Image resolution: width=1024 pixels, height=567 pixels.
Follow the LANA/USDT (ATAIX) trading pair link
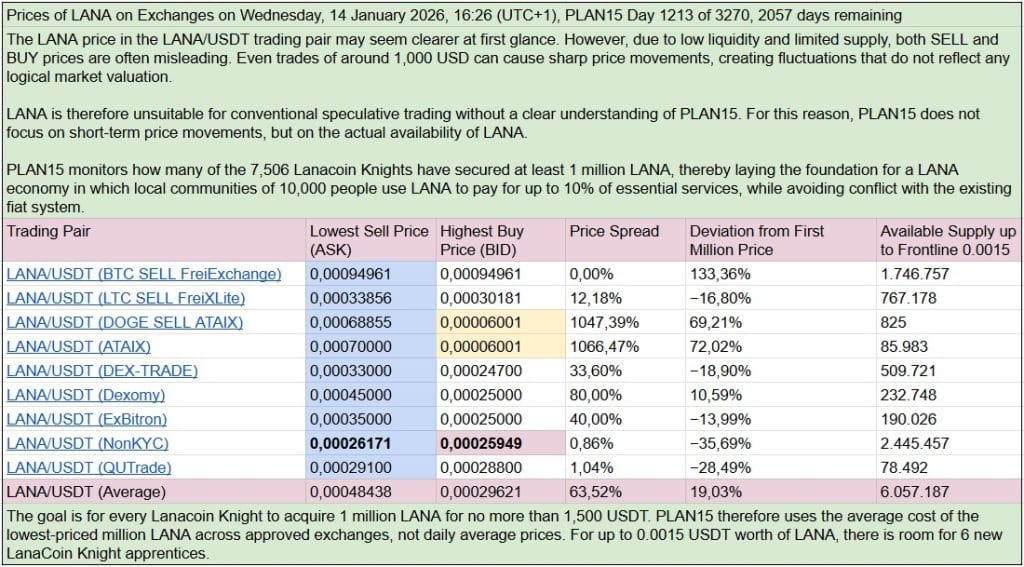click(x=79, y=346)
